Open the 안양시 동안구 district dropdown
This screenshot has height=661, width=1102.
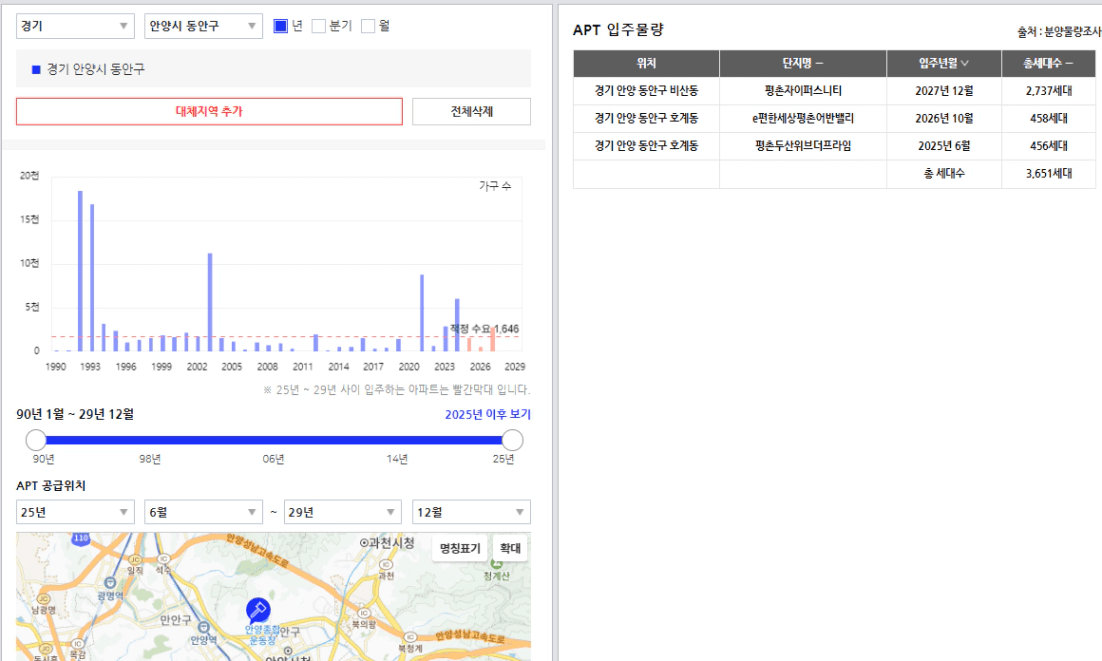(203, 26)
